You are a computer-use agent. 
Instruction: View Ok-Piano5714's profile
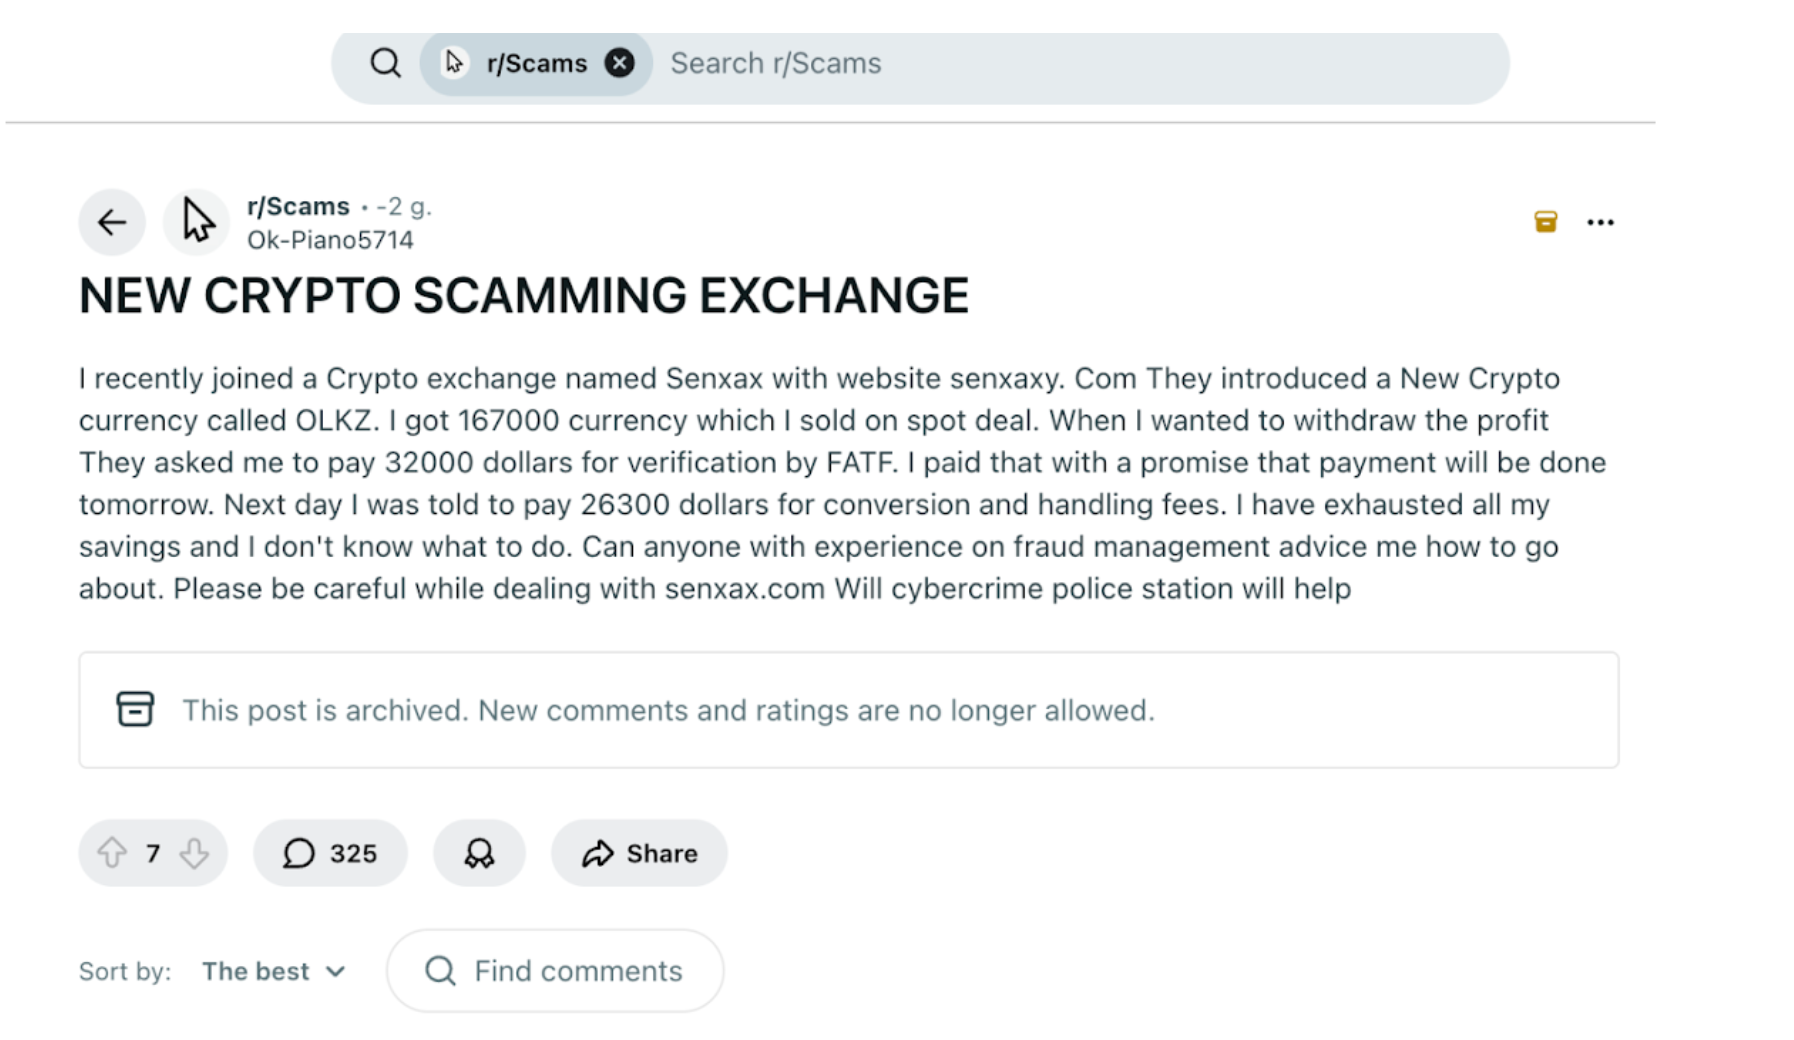(330, 240)
